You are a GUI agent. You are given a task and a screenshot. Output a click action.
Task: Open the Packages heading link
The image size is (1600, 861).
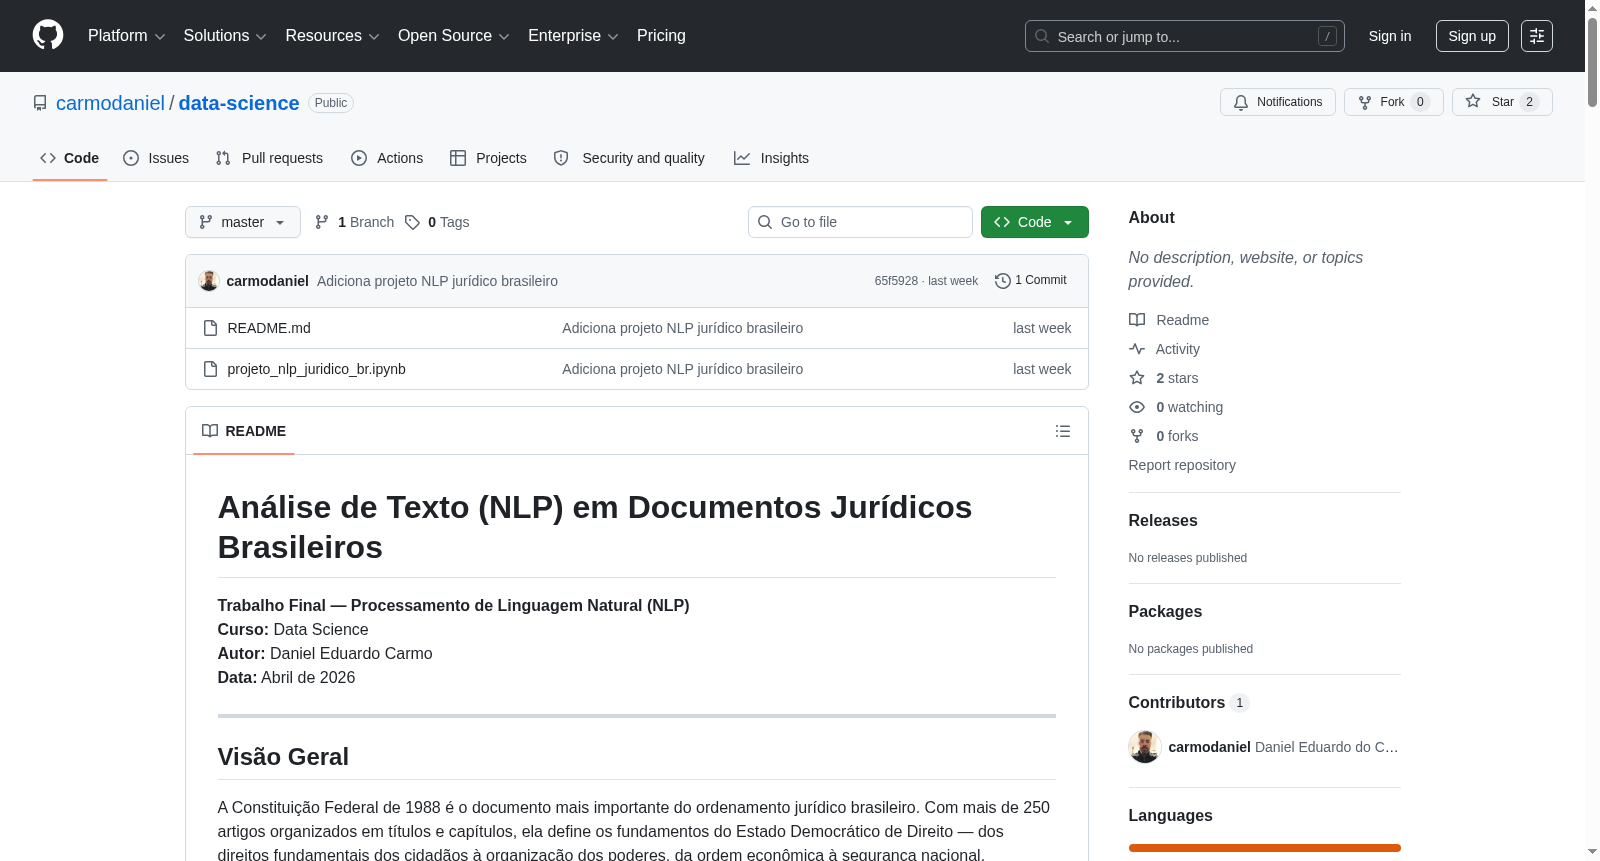[x=1165, y=612]
